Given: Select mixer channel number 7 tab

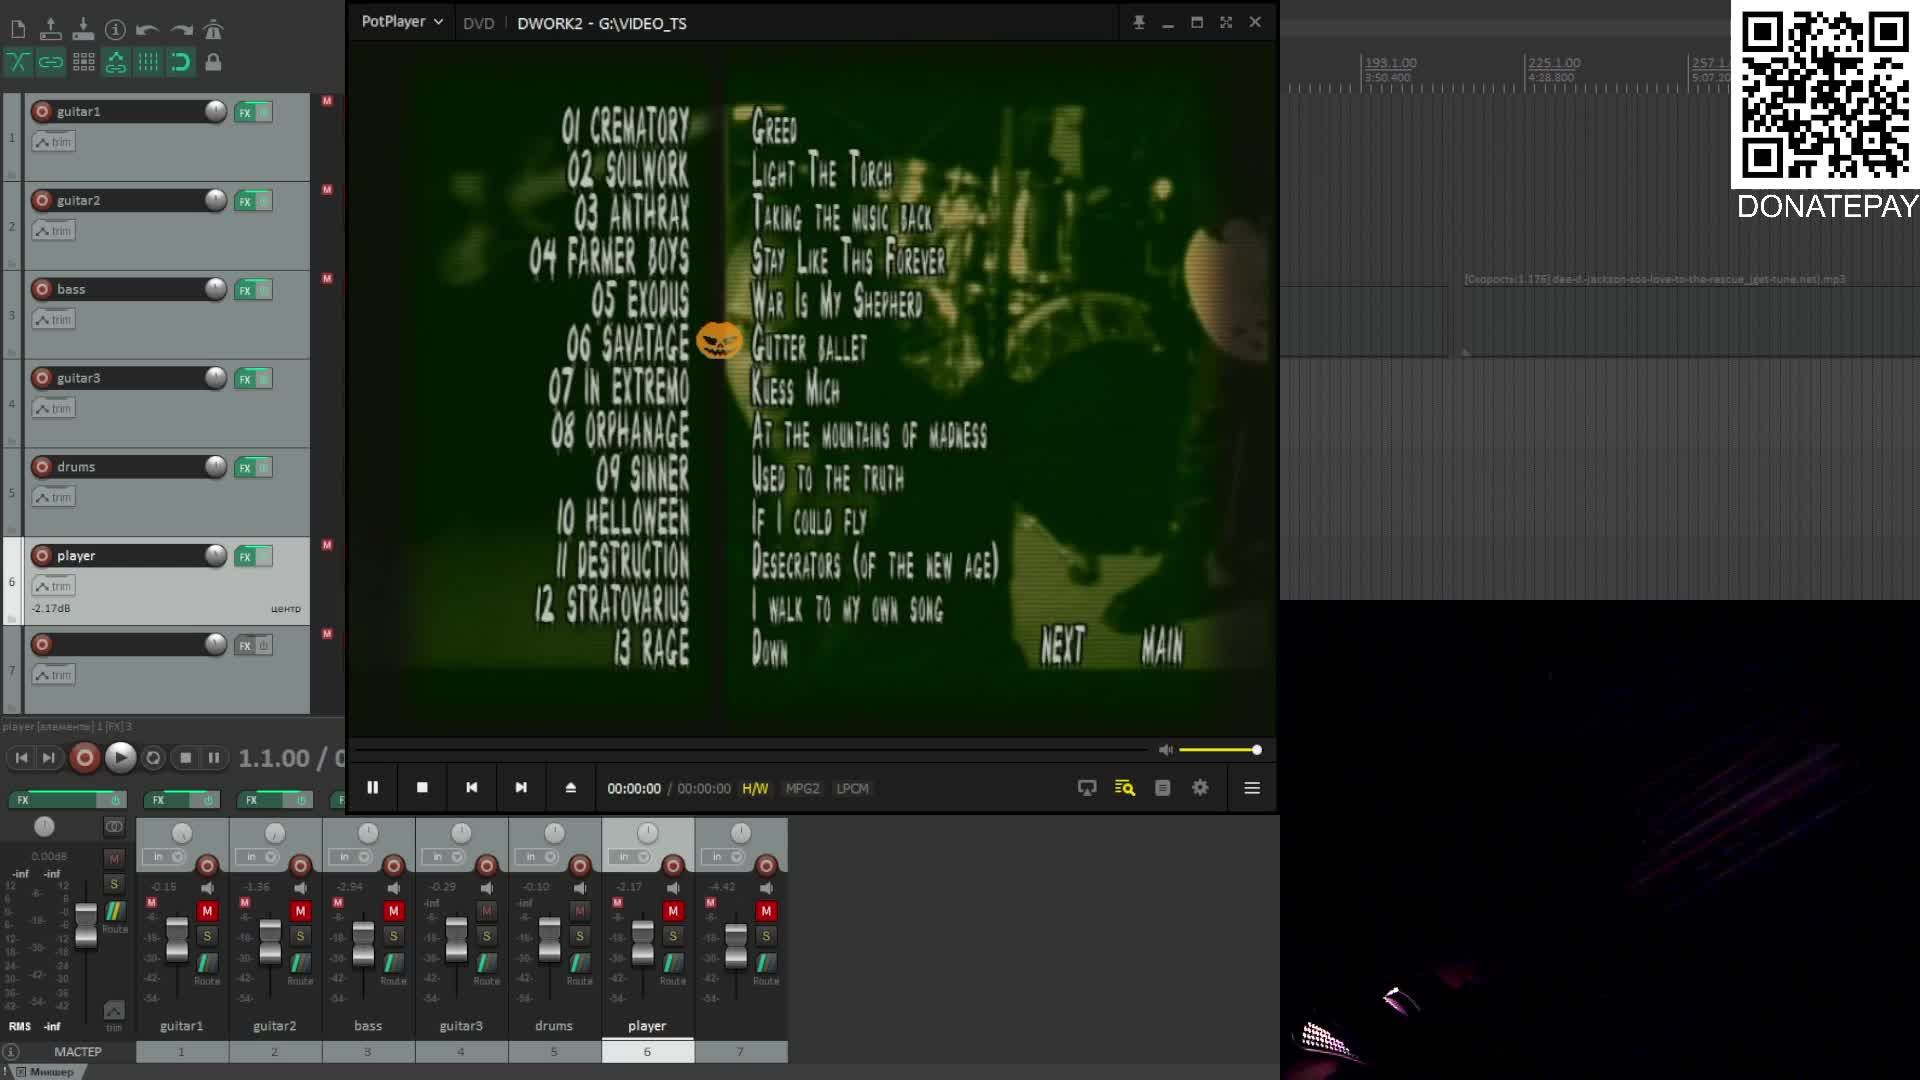Looking at the screenshot, I should point(741,1051).
